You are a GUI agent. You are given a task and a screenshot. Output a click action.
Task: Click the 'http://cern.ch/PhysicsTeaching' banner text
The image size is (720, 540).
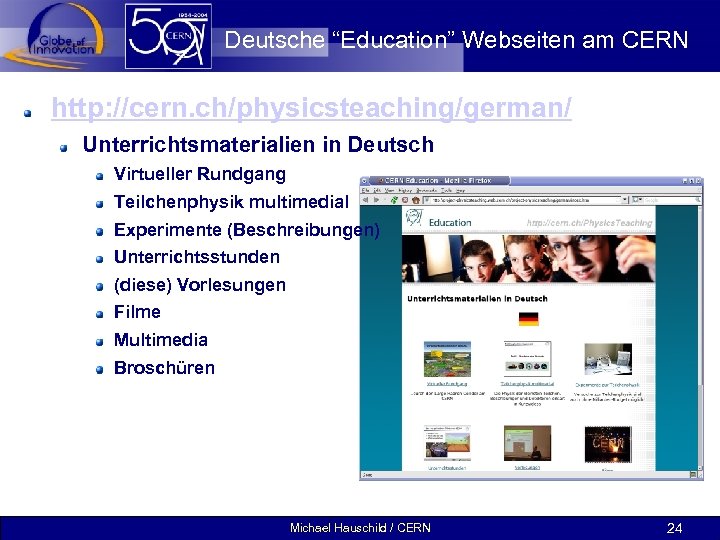pyautogui.click(x=590, y=223)
